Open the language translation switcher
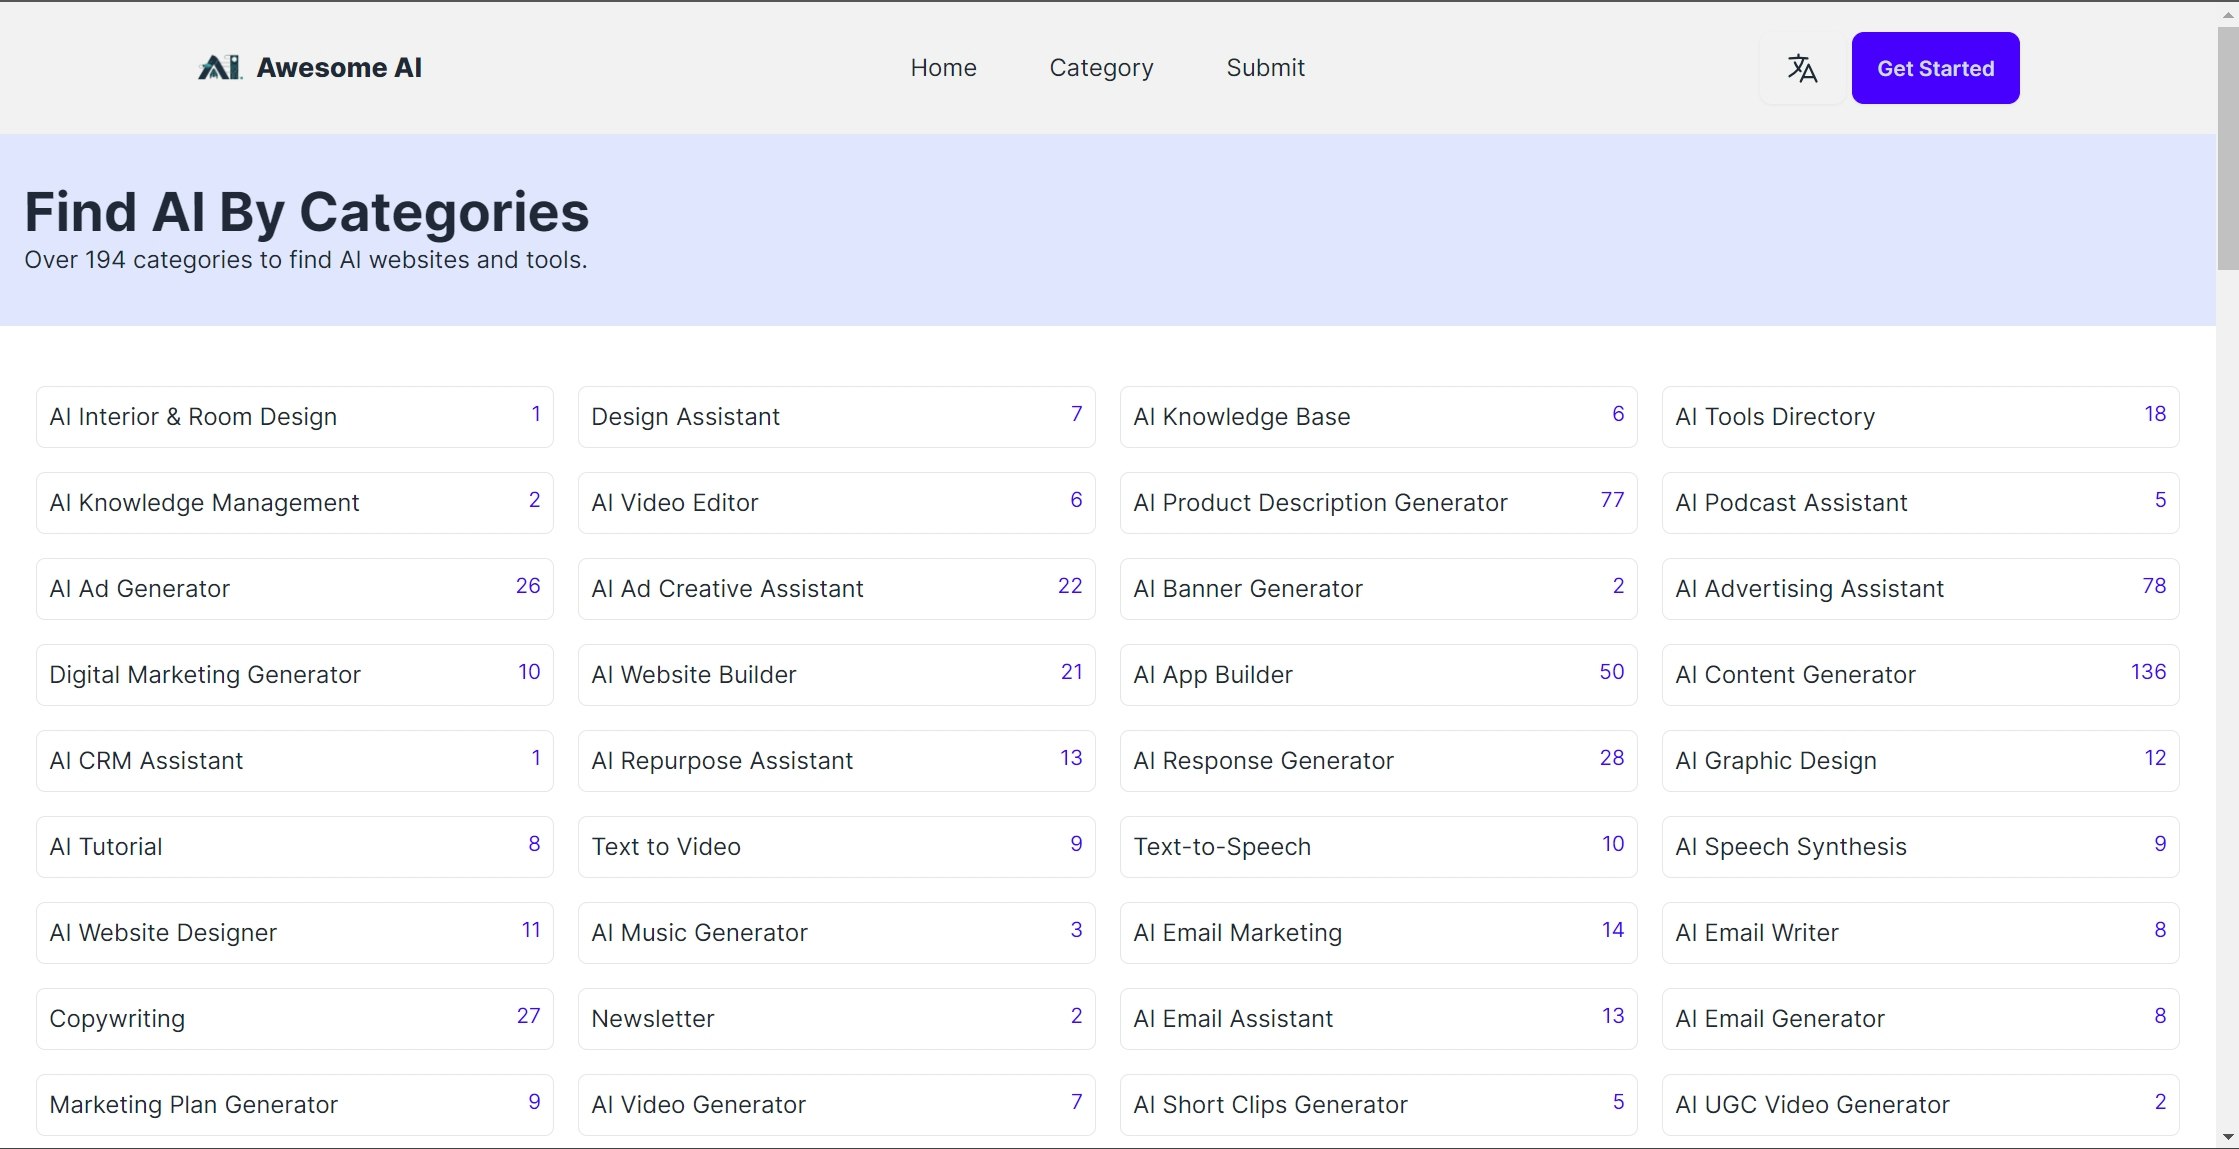Viewport: 2239px width, 1149px height. pos(1802,68)
